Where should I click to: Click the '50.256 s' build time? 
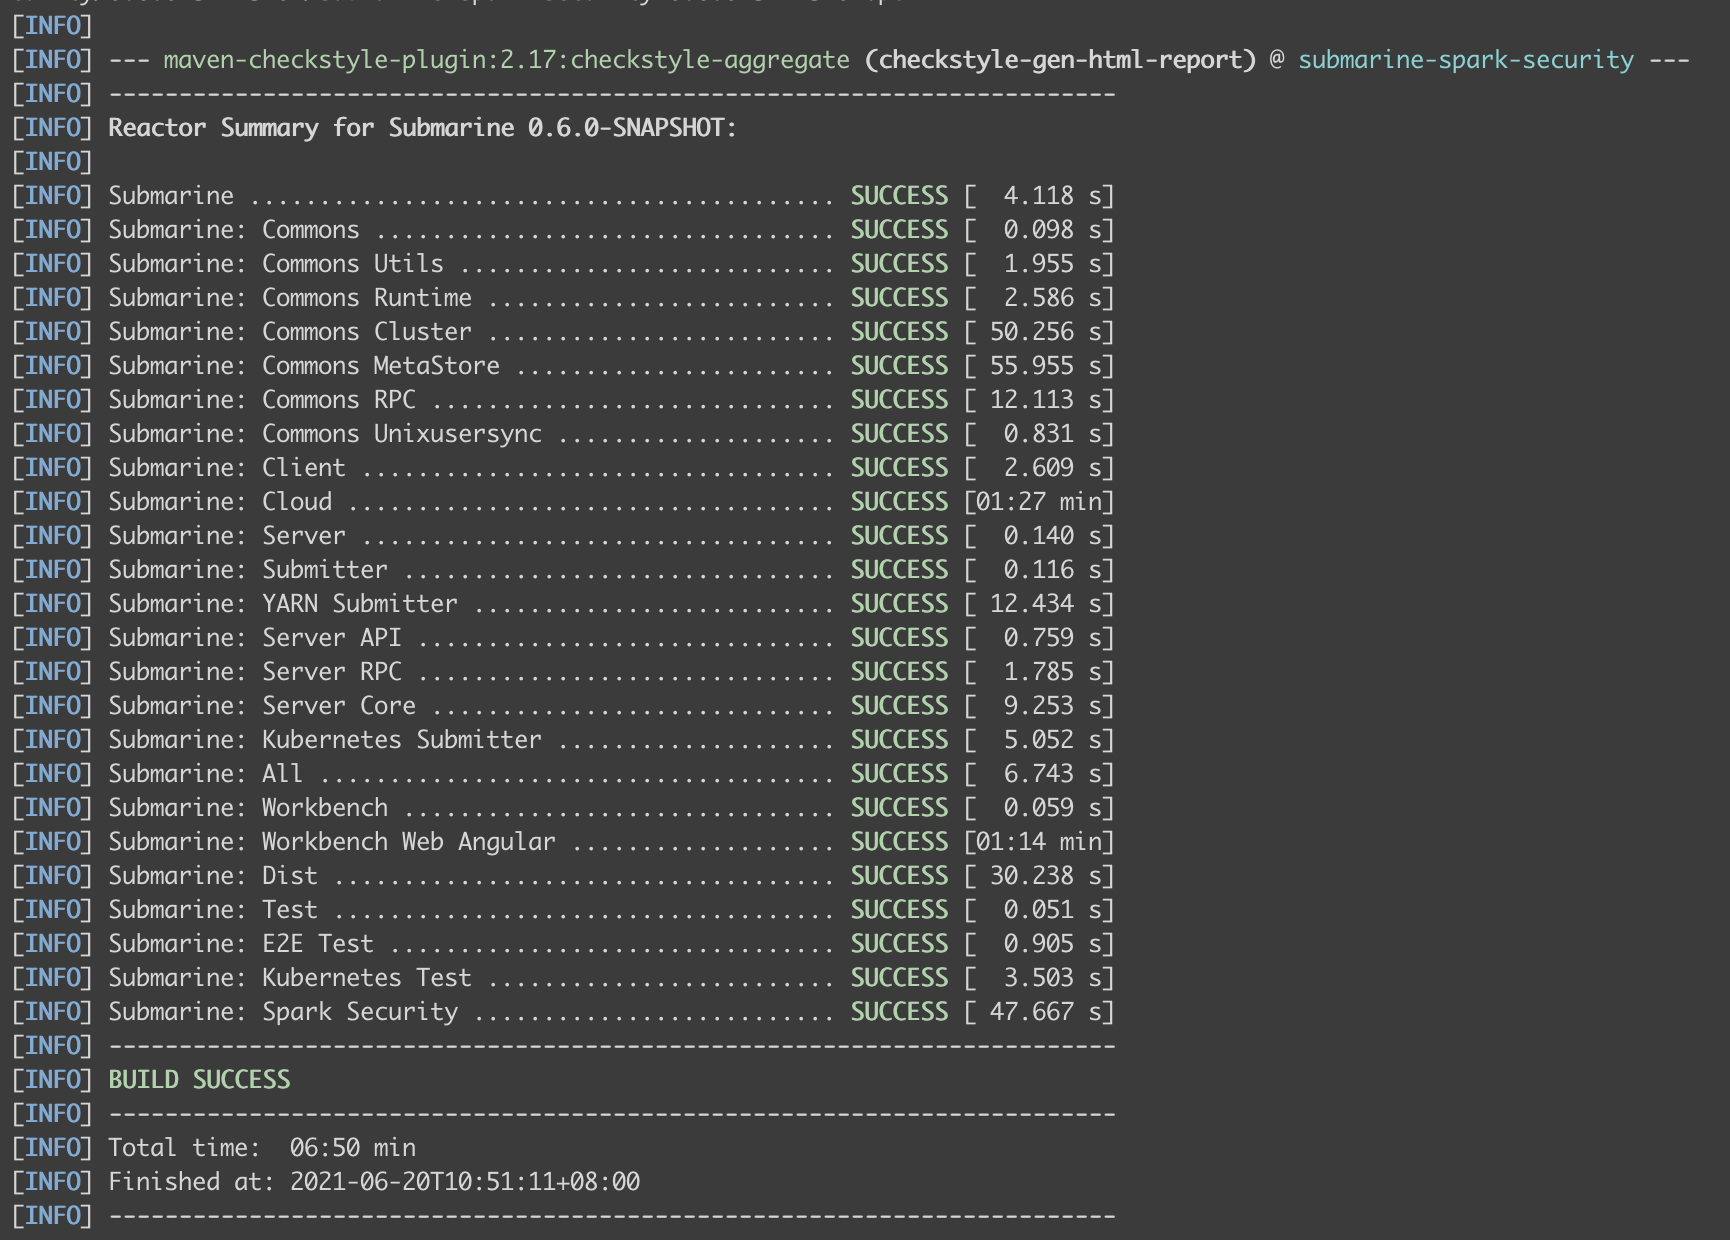click(1045, 332)
